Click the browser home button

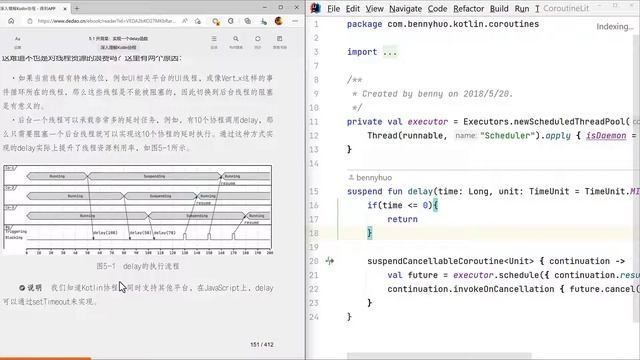click(11, 21)
